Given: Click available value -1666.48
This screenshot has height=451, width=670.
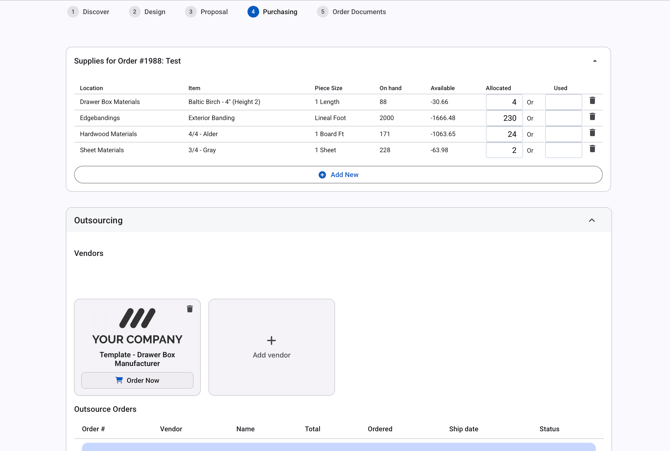Looking at the screenshot, I should coord(443,118).
